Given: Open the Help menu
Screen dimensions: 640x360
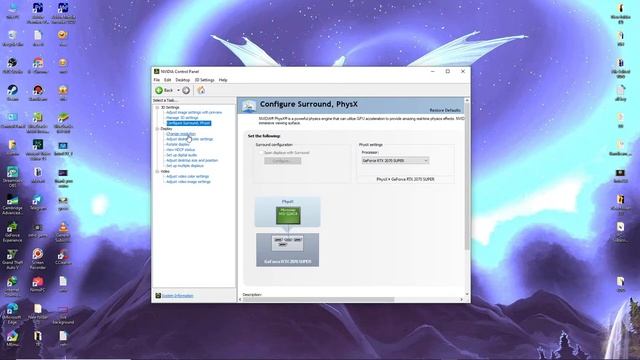Looking at the screenshot, I should 223,80.
